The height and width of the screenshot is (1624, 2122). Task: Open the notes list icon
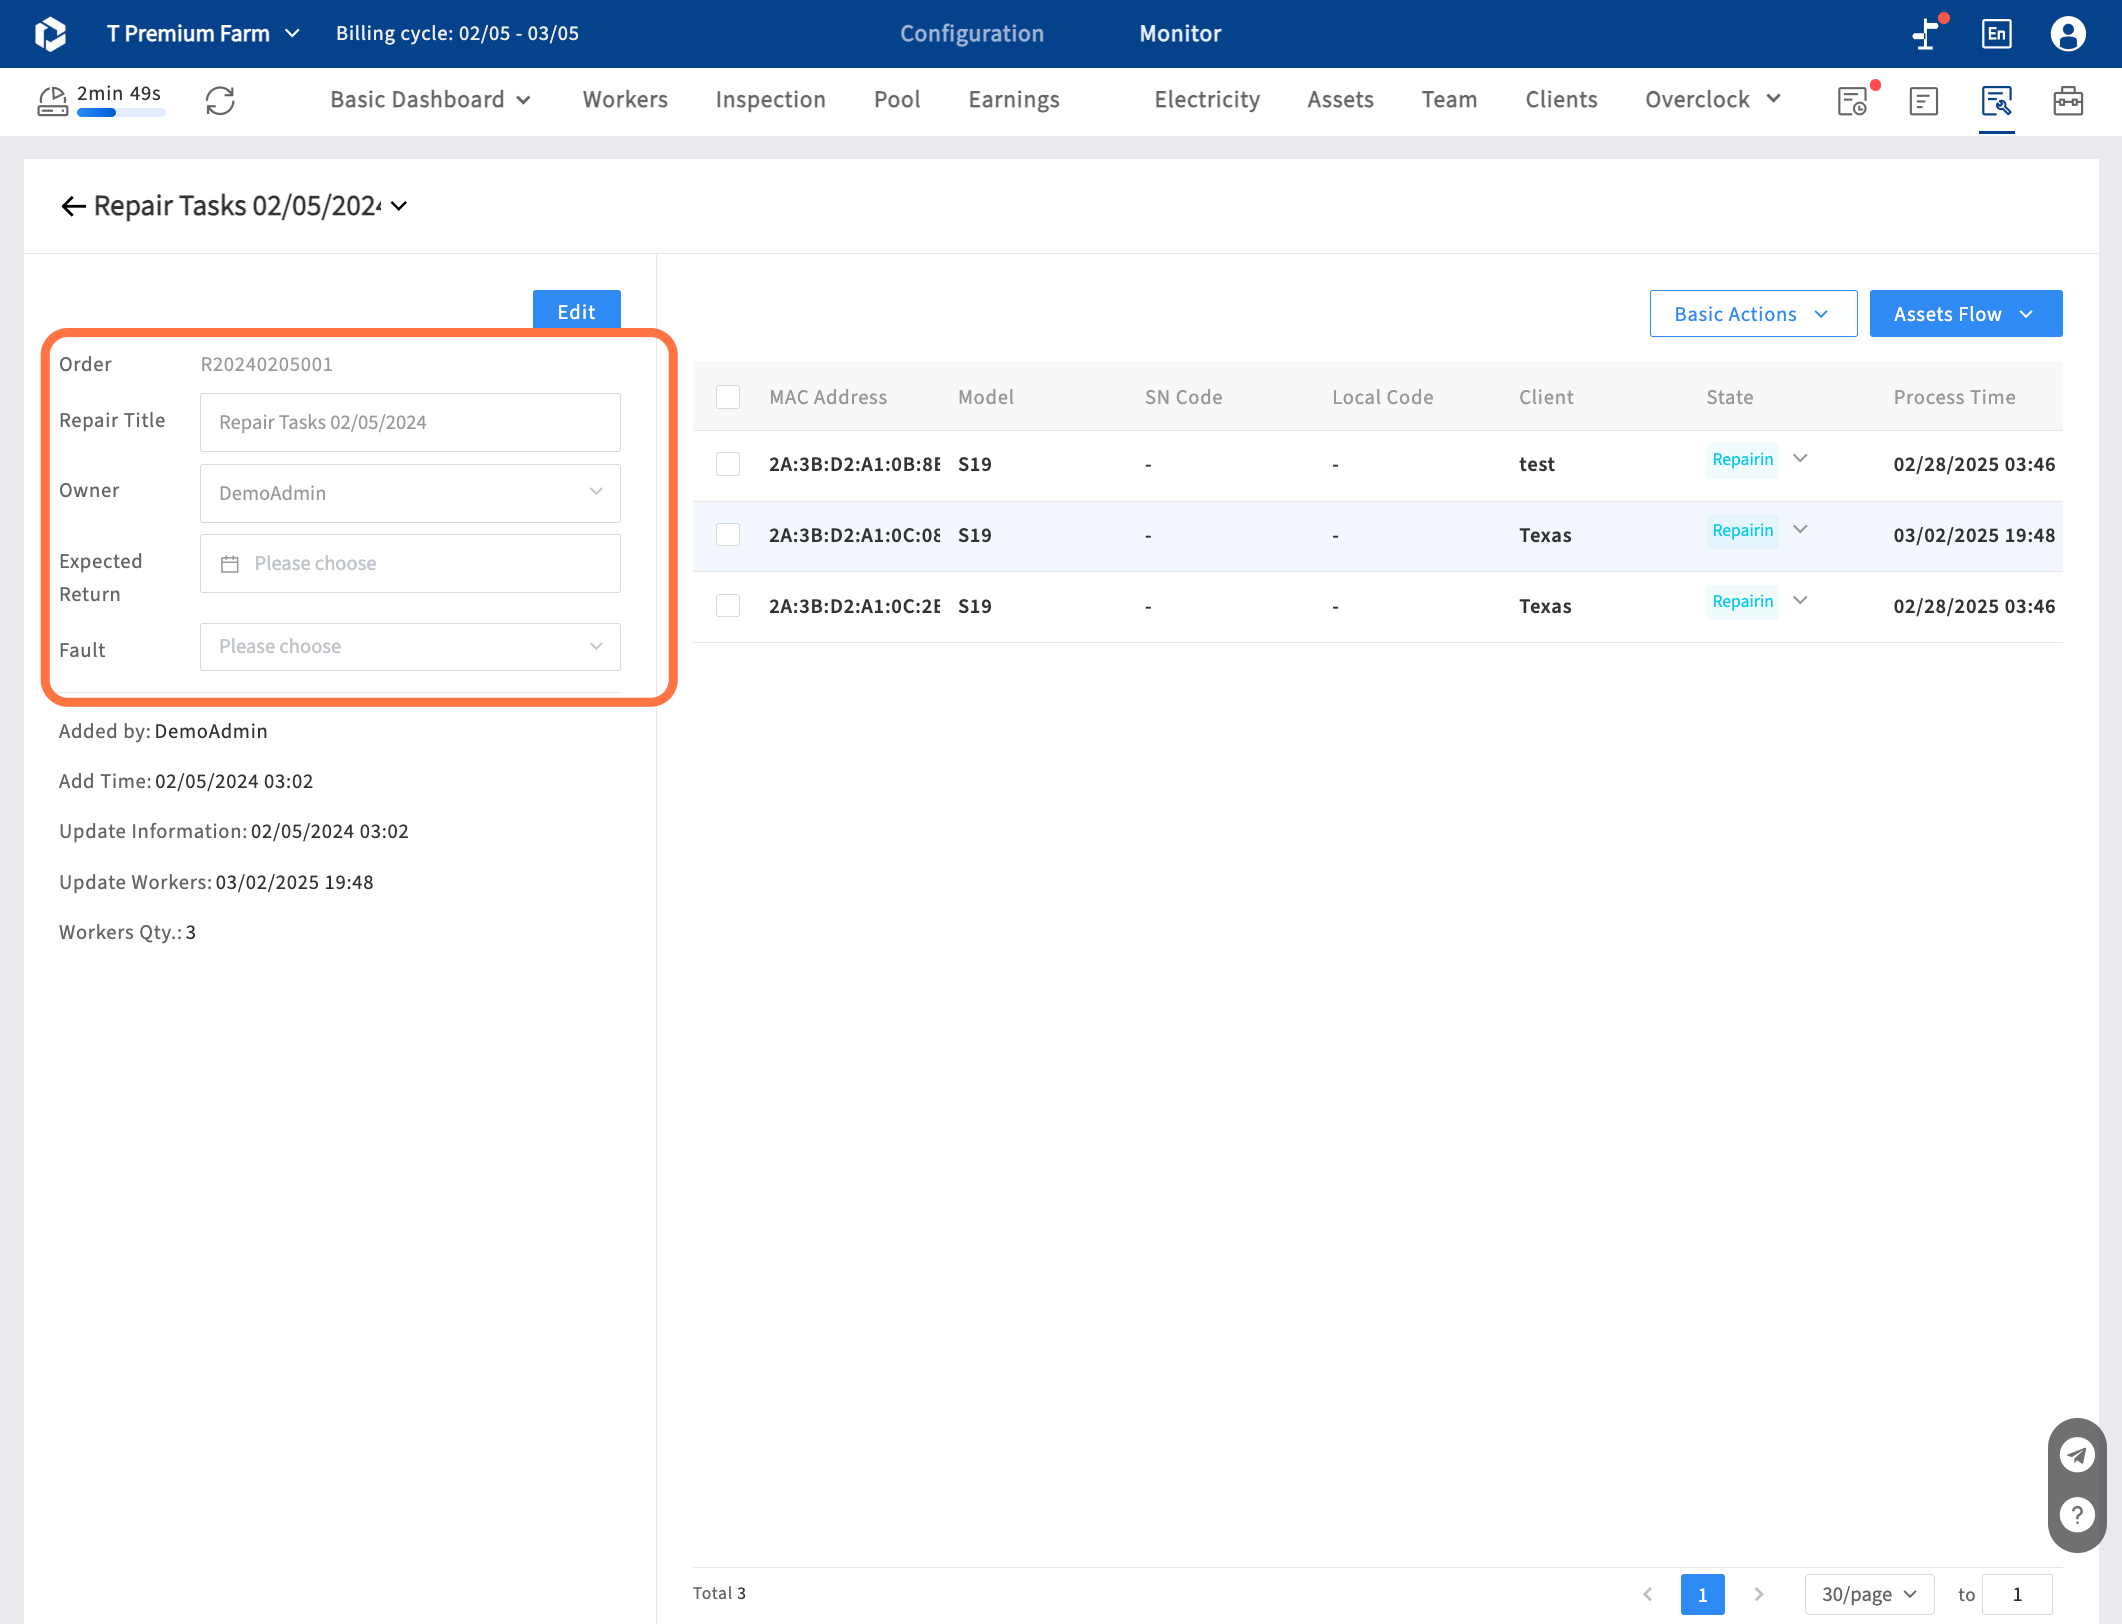1924,101
